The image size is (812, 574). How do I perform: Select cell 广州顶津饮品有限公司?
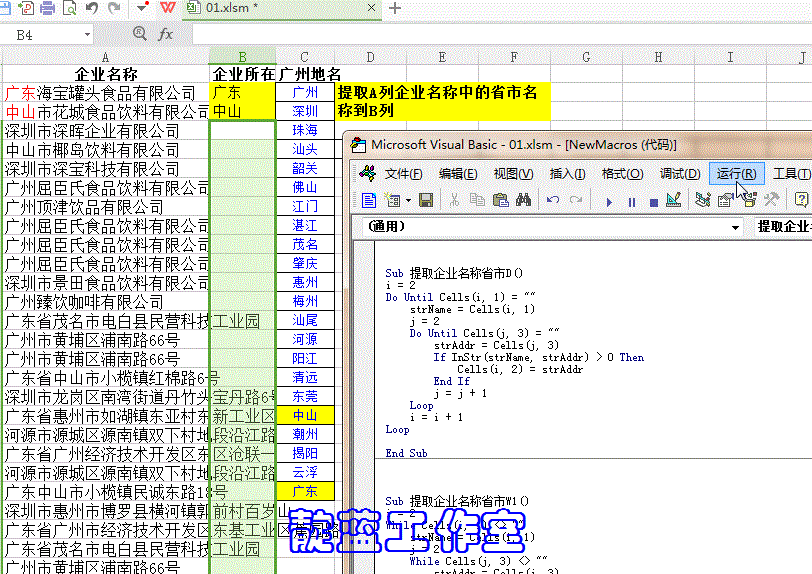106,207
